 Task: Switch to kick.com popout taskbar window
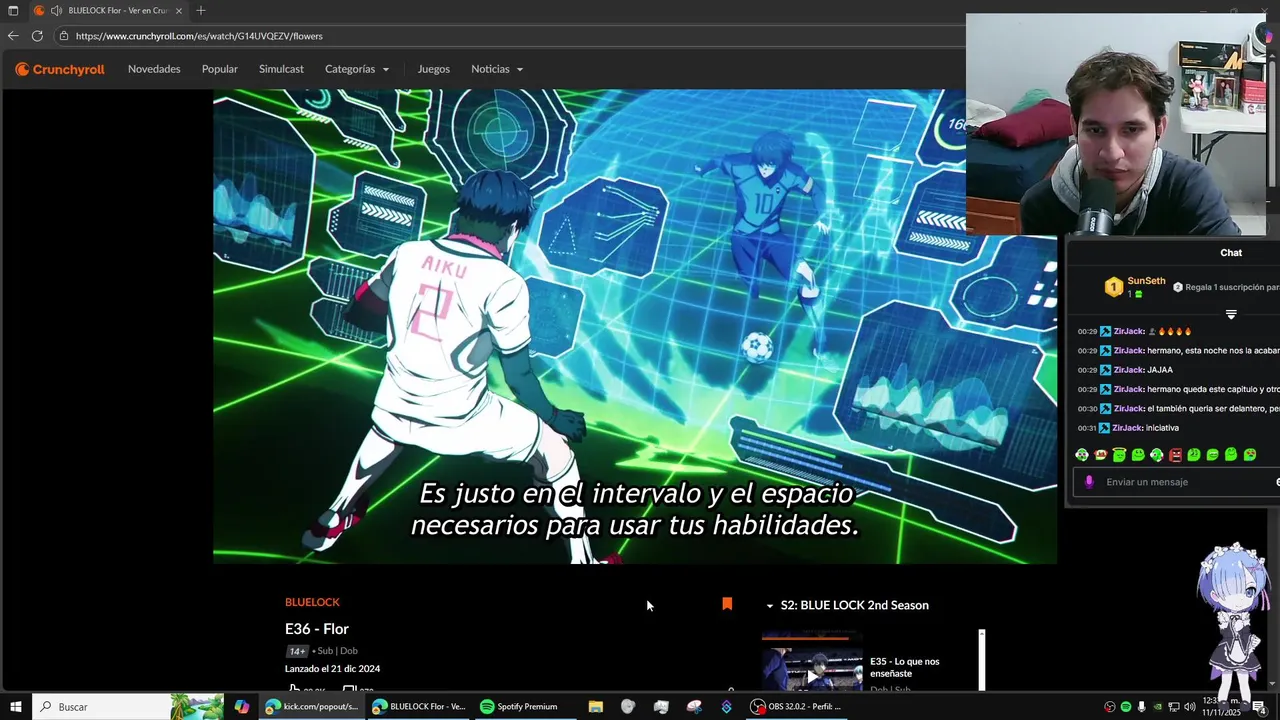312,707
